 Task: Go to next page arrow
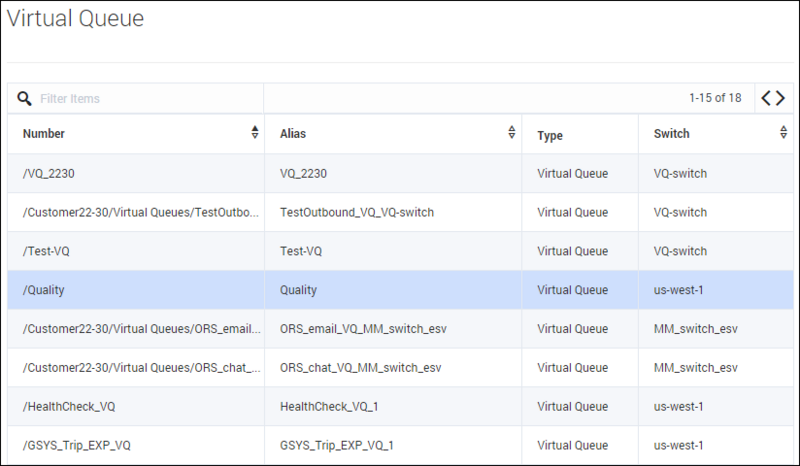click(x=781, y=98)
